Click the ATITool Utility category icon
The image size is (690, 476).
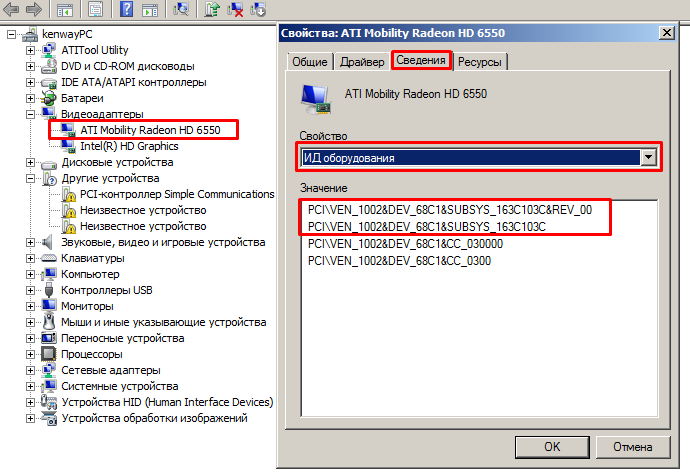click(x=48, y=50)
